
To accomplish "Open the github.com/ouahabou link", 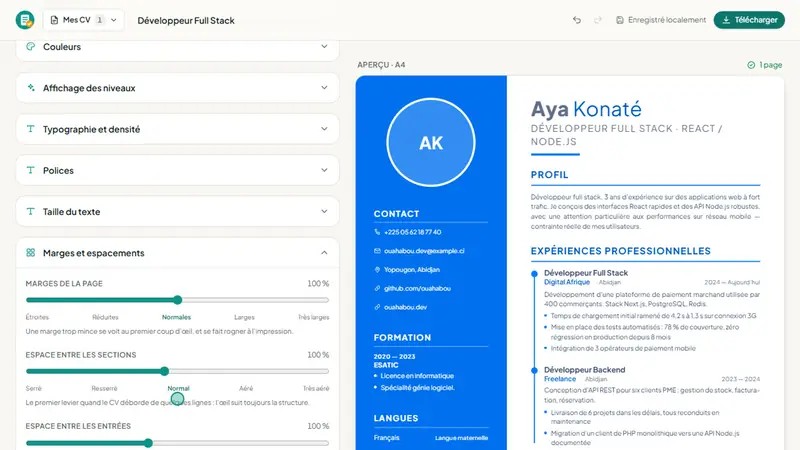I will click(x=417, y=289).
